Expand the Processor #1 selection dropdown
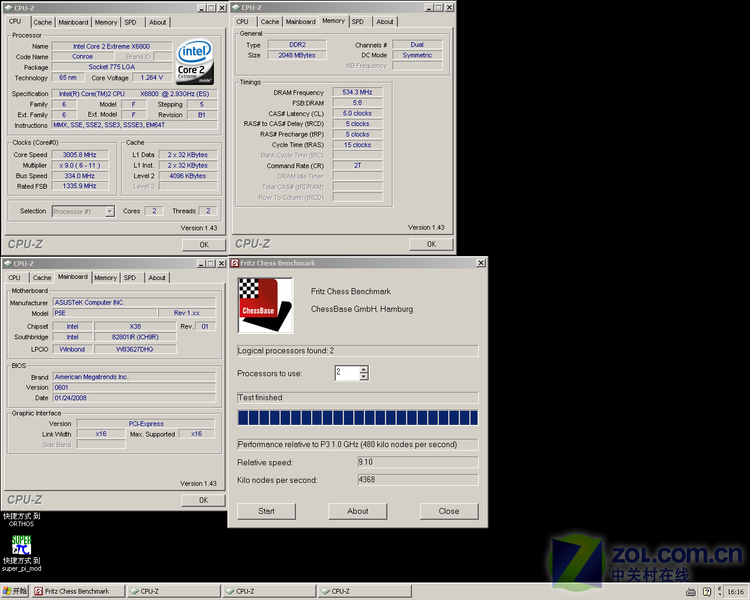This screenshot has height=600, width=750. click(110, 211)
